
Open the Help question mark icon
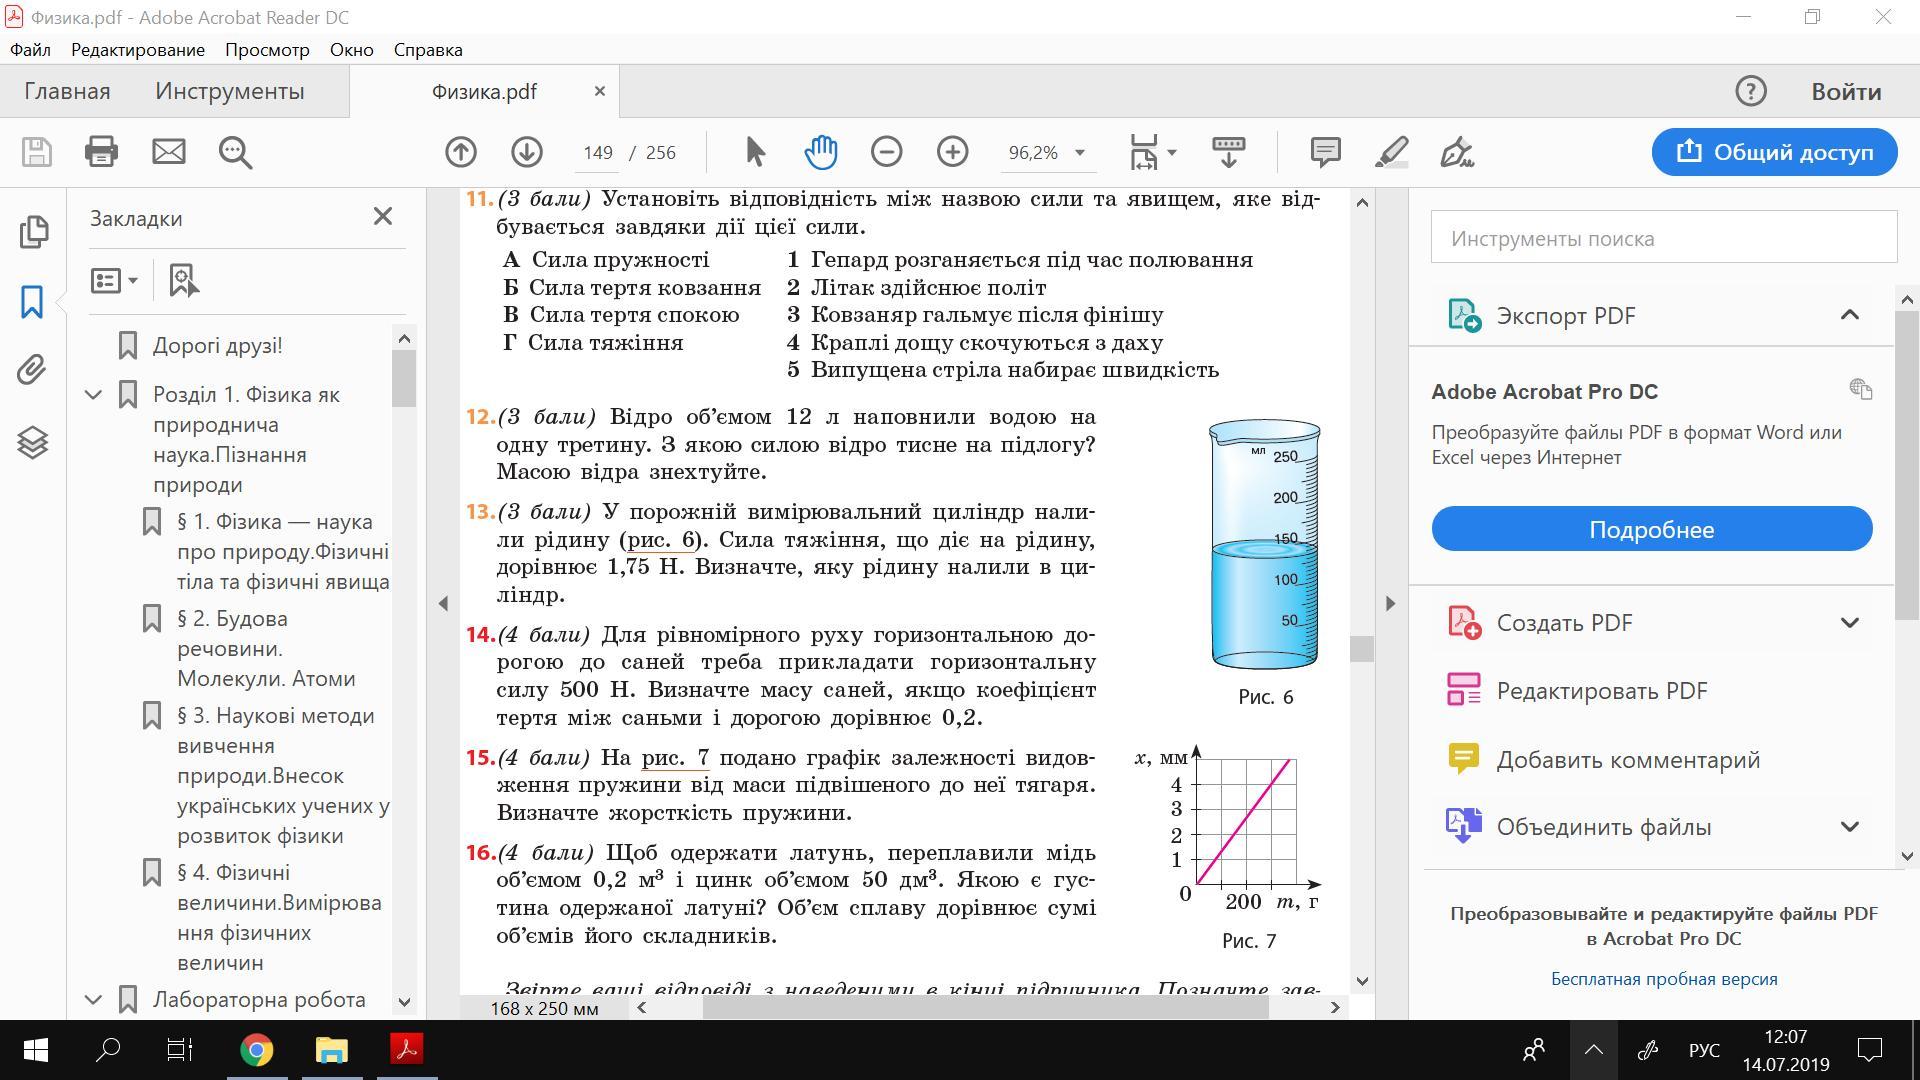(1750, 91)
